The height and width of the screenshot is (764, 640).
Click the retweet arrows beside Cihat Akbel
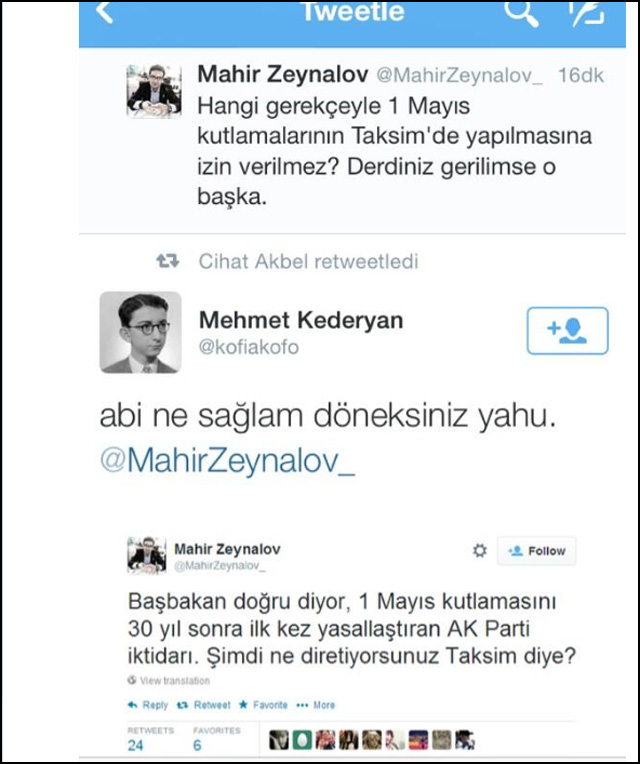[x=168, y=262]
